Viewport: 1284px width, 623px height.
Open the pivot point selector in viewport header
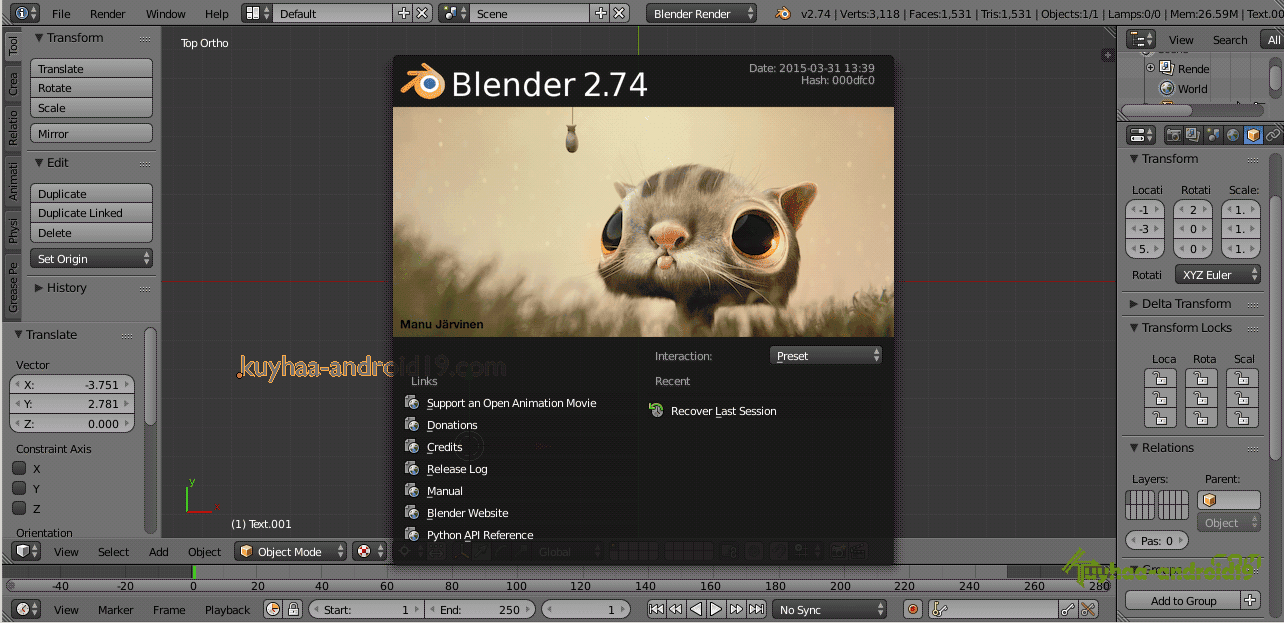[370, 551]
